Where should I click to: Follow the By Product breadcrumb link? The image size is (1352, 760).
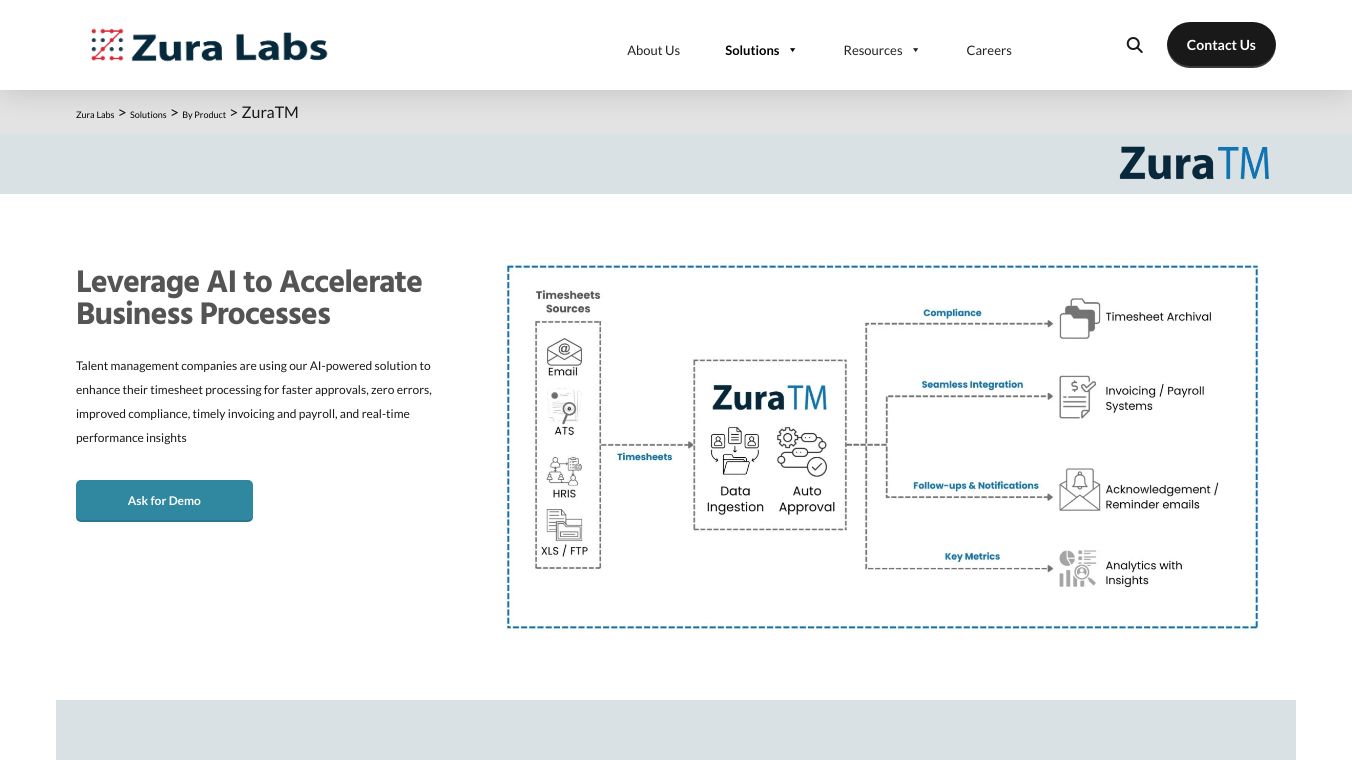pyautogui.click(x=204, y=115)
